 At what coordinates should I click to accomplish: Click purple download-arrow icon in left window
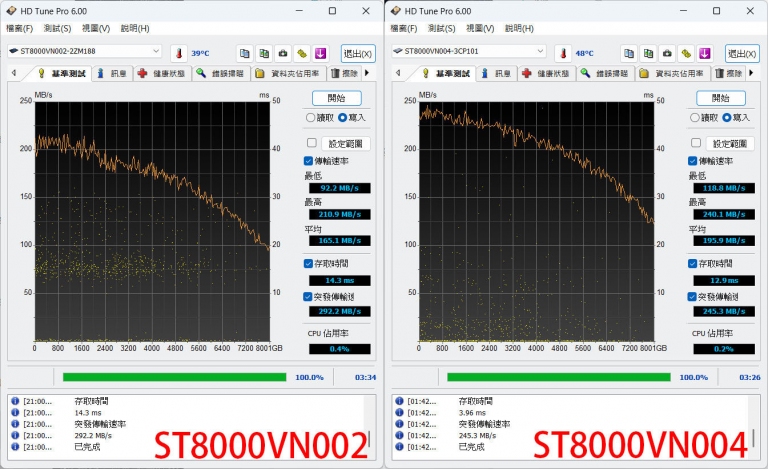(x=320, y=53)
